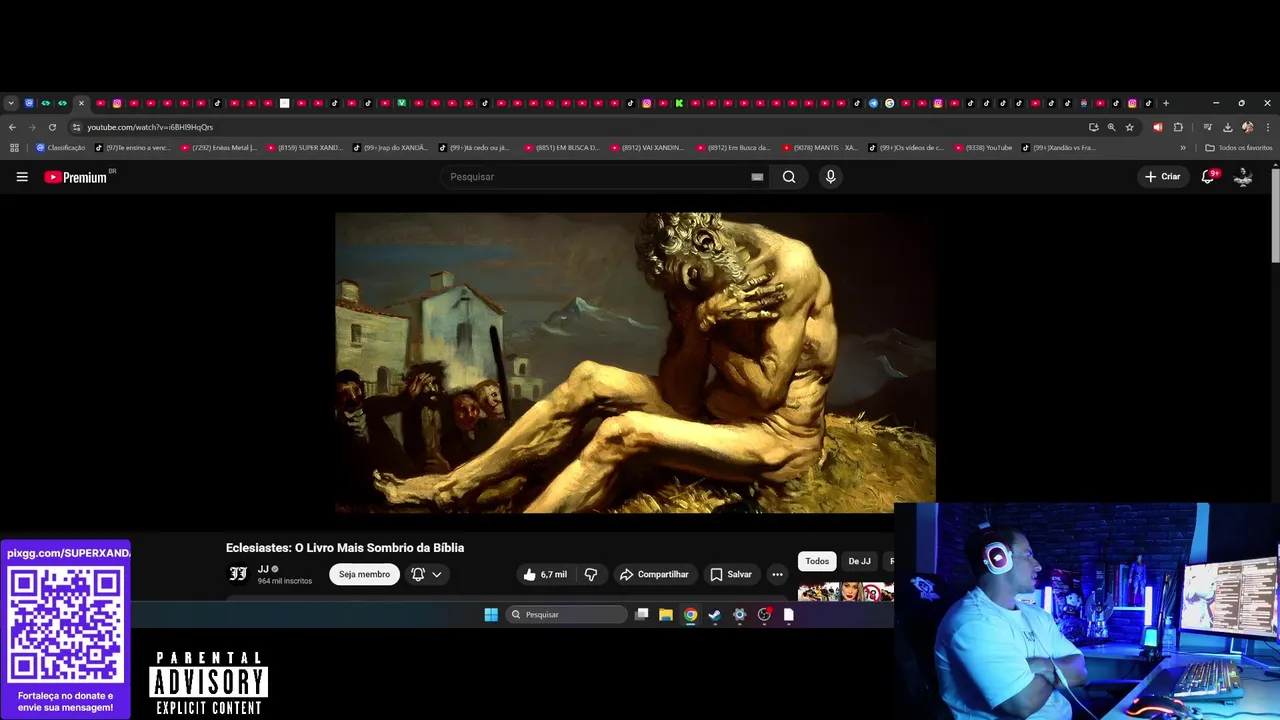Image resolution: width=1280 pixels, height=720 pixels.
Task: Open the apps grid in bookmarks bar
Action: 14,148
